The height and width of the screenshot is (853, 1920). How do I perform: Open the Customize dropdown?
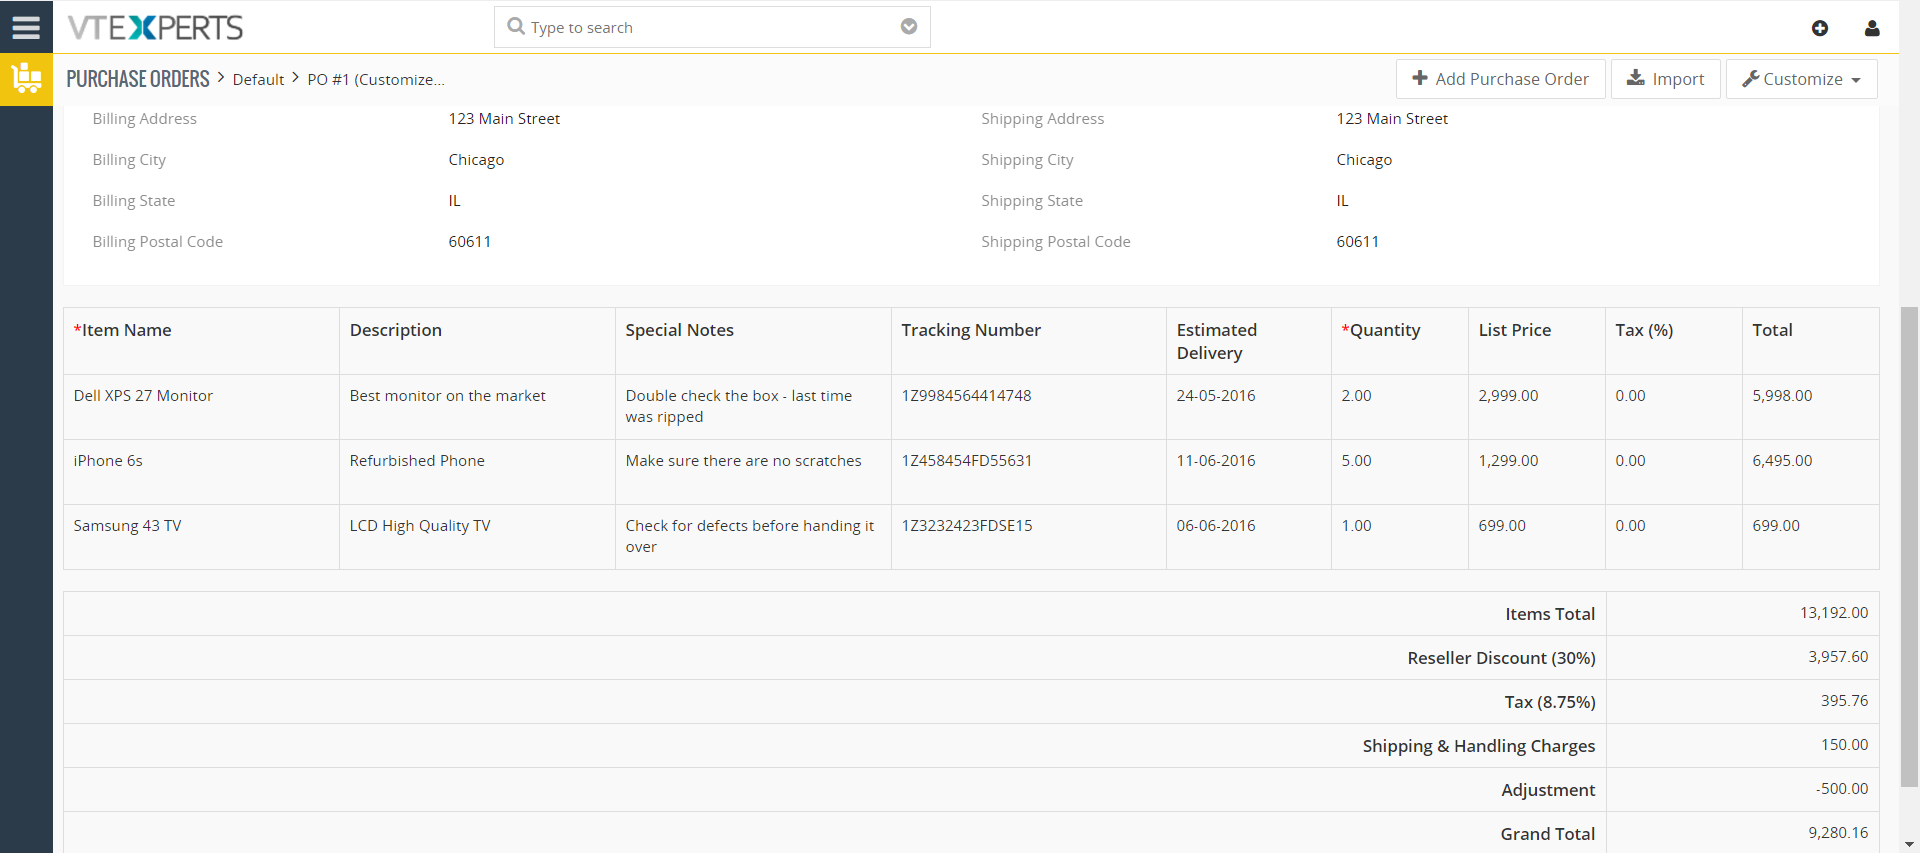(1801, 79)
